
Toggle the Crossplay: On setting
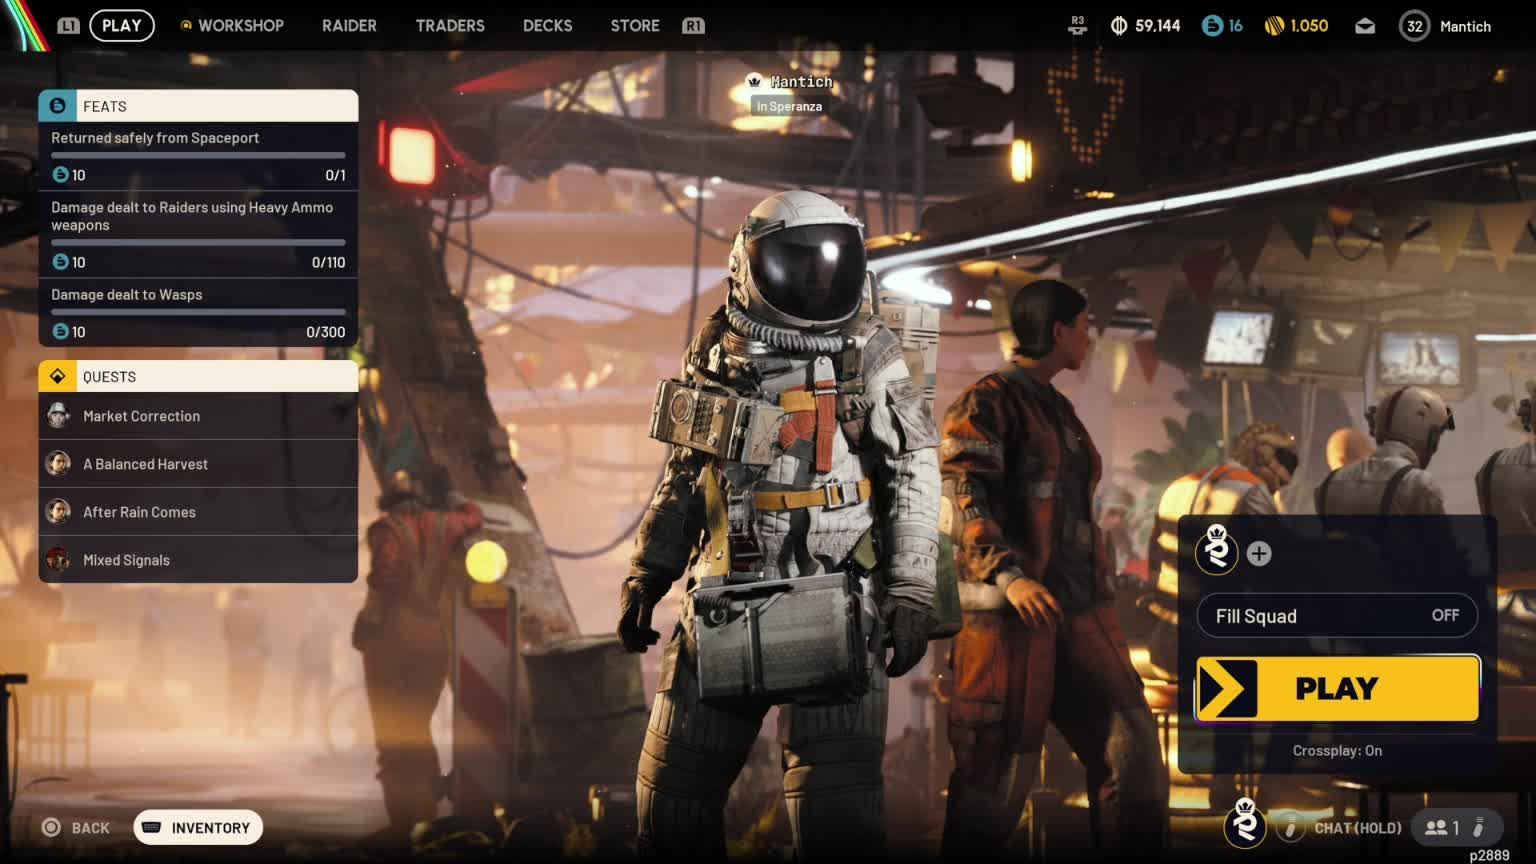(1337, 751)
